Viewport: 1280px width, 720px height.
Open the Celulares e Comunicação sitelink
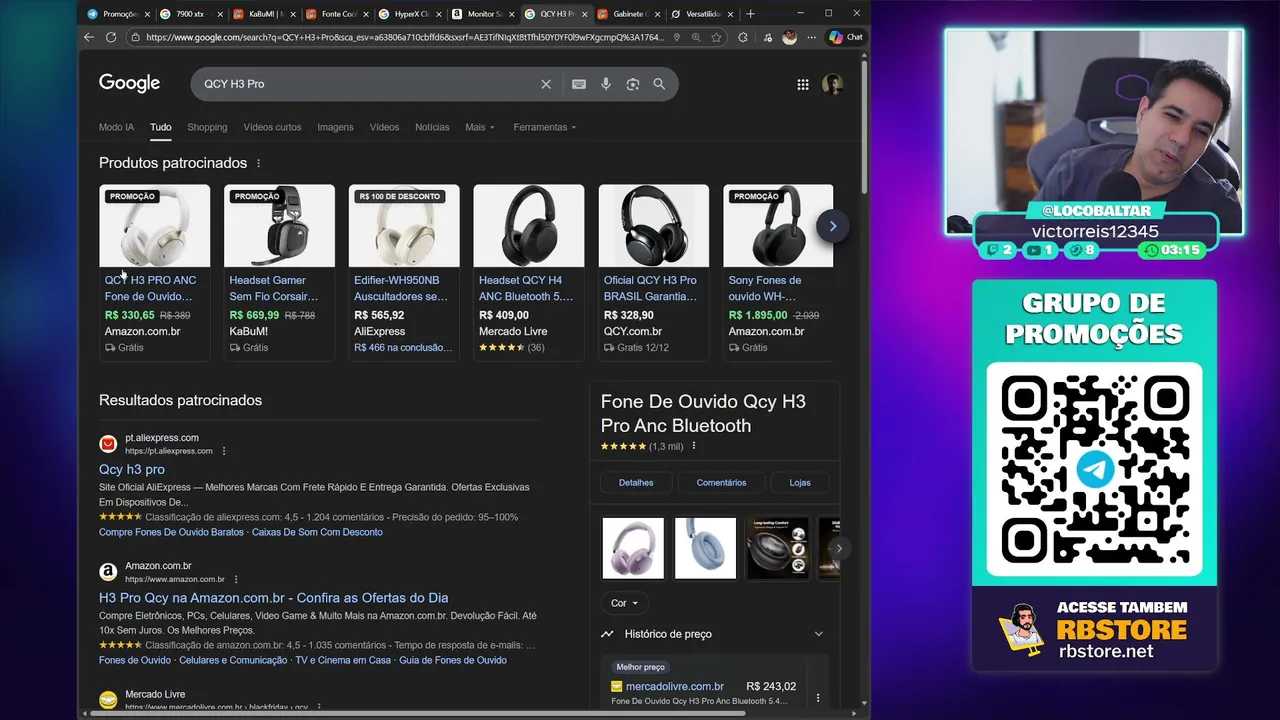pos(233,660)
